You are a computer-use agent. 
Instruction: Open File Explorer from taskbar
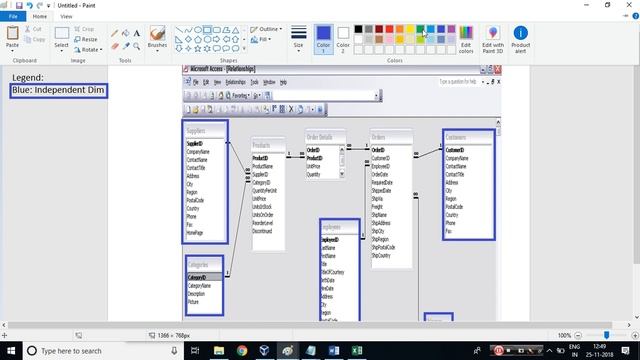click(x=219, y=351)
